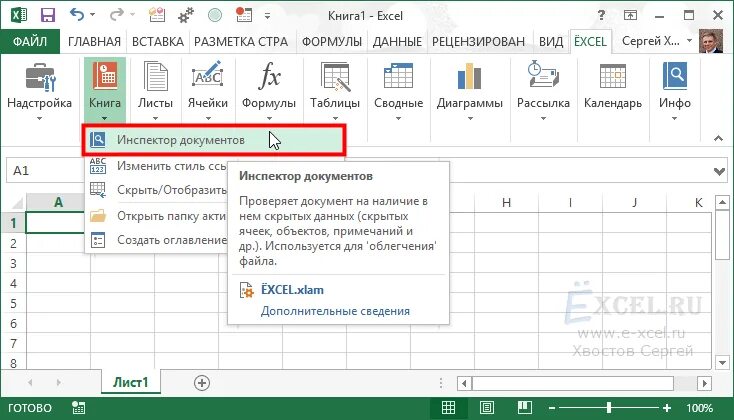
Task: Choose Открыть папку активной книги item
Action: tap(157, 216)
